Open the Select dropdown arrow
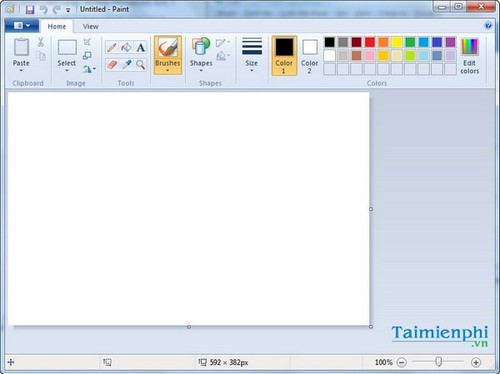500x374 pixels. click(x=67, y=70)
